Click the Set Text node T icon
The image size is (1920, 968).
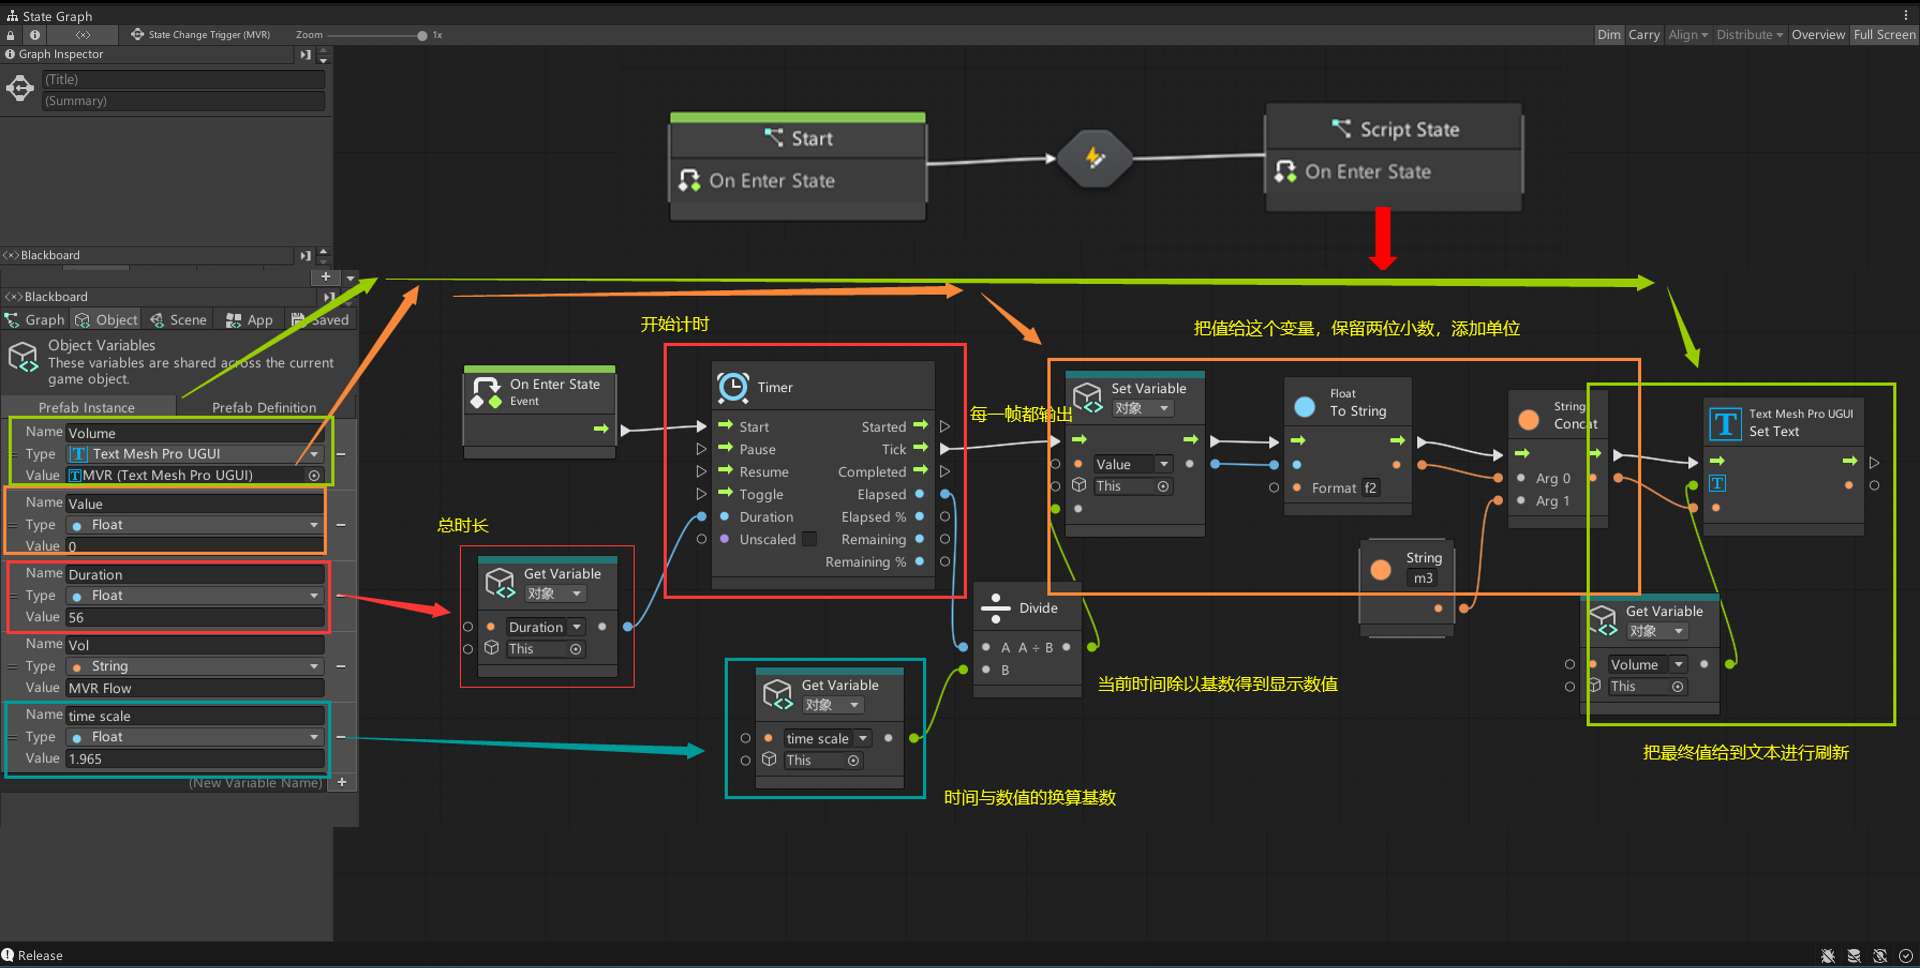1725,423
